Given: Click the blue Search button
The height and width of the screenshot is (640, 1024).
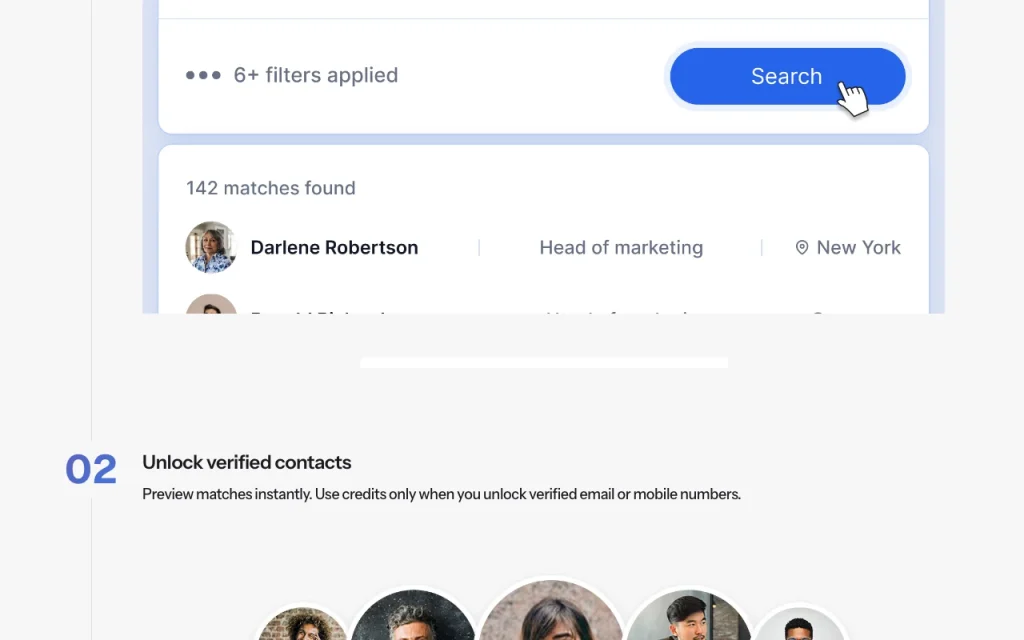Looking at the screenshot, I should pos(787,76).
